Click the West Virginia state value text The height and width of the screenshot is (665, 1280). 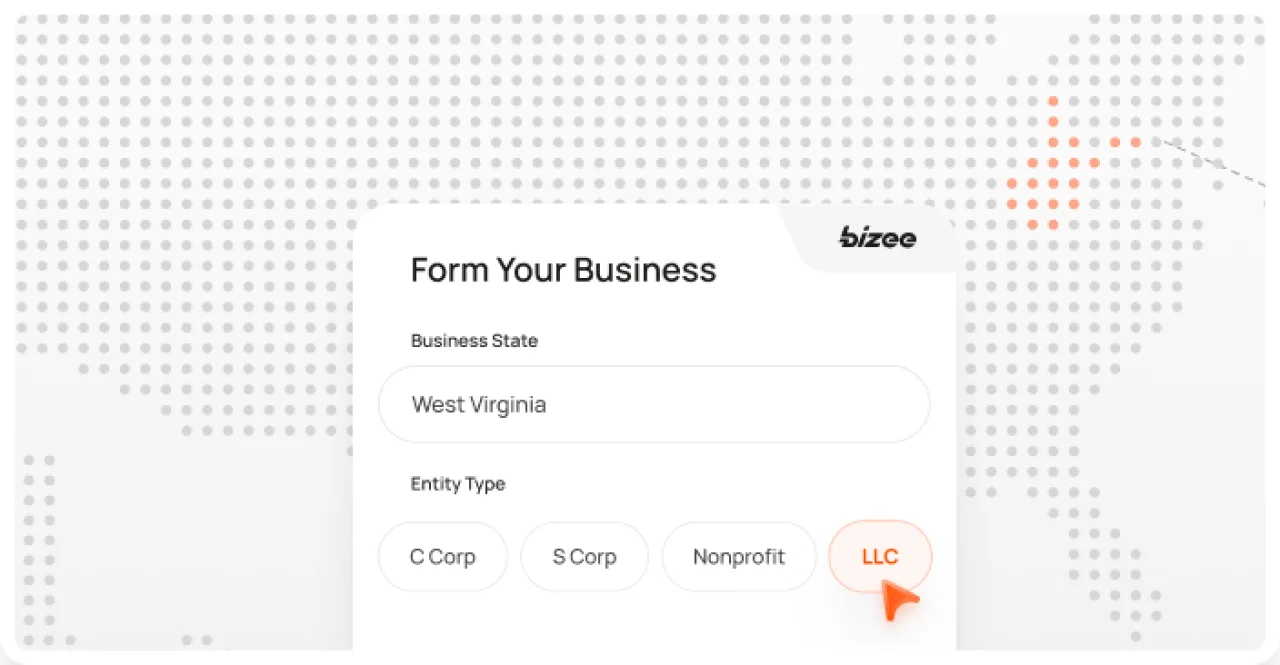pos(479,405)
